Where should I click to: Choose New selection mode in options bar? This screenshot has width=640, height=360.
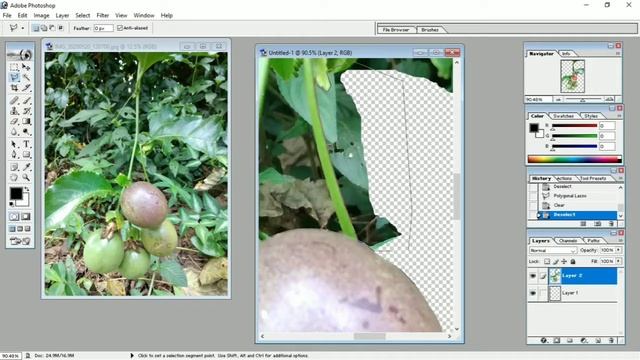[36, 28]
